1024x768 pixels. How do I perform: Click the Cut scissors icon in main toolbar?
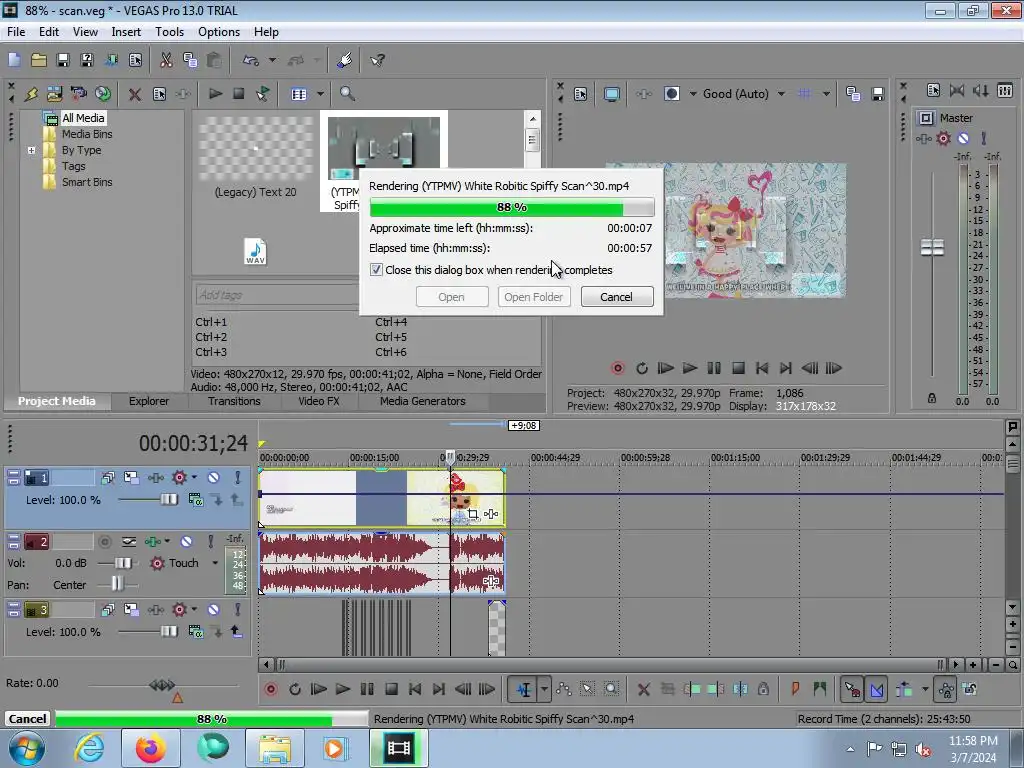(166, 60)
